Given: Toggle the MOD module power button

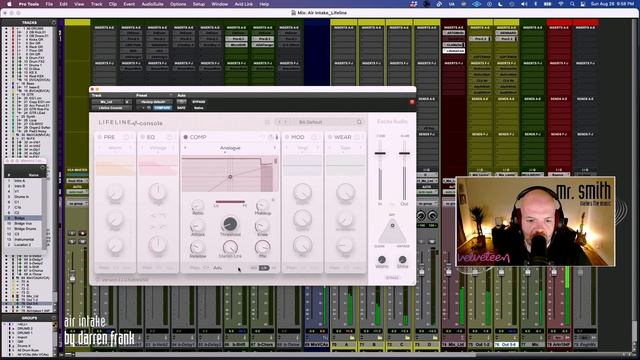Looking at the screenshot, I should (x=287, y=137).
